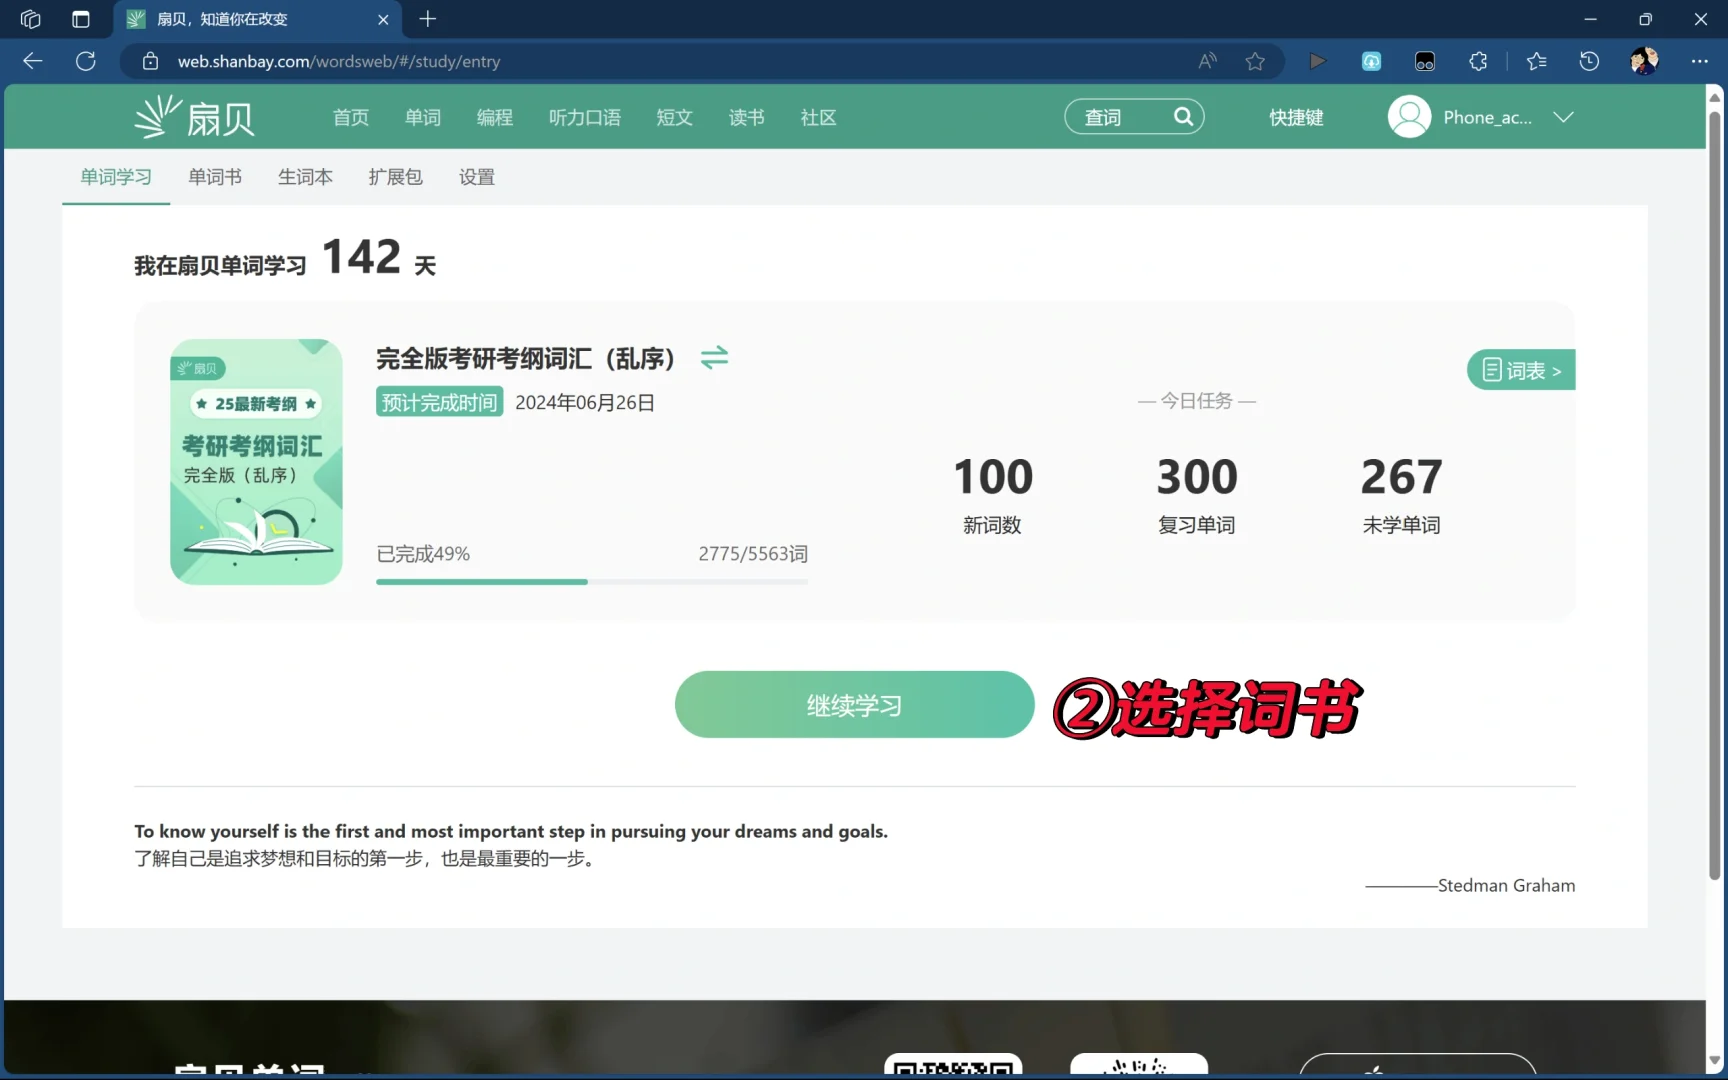Screen dimensions: 1728x1080
Task: Click the user avatar in the navbar
Action: click(1409, 116)
